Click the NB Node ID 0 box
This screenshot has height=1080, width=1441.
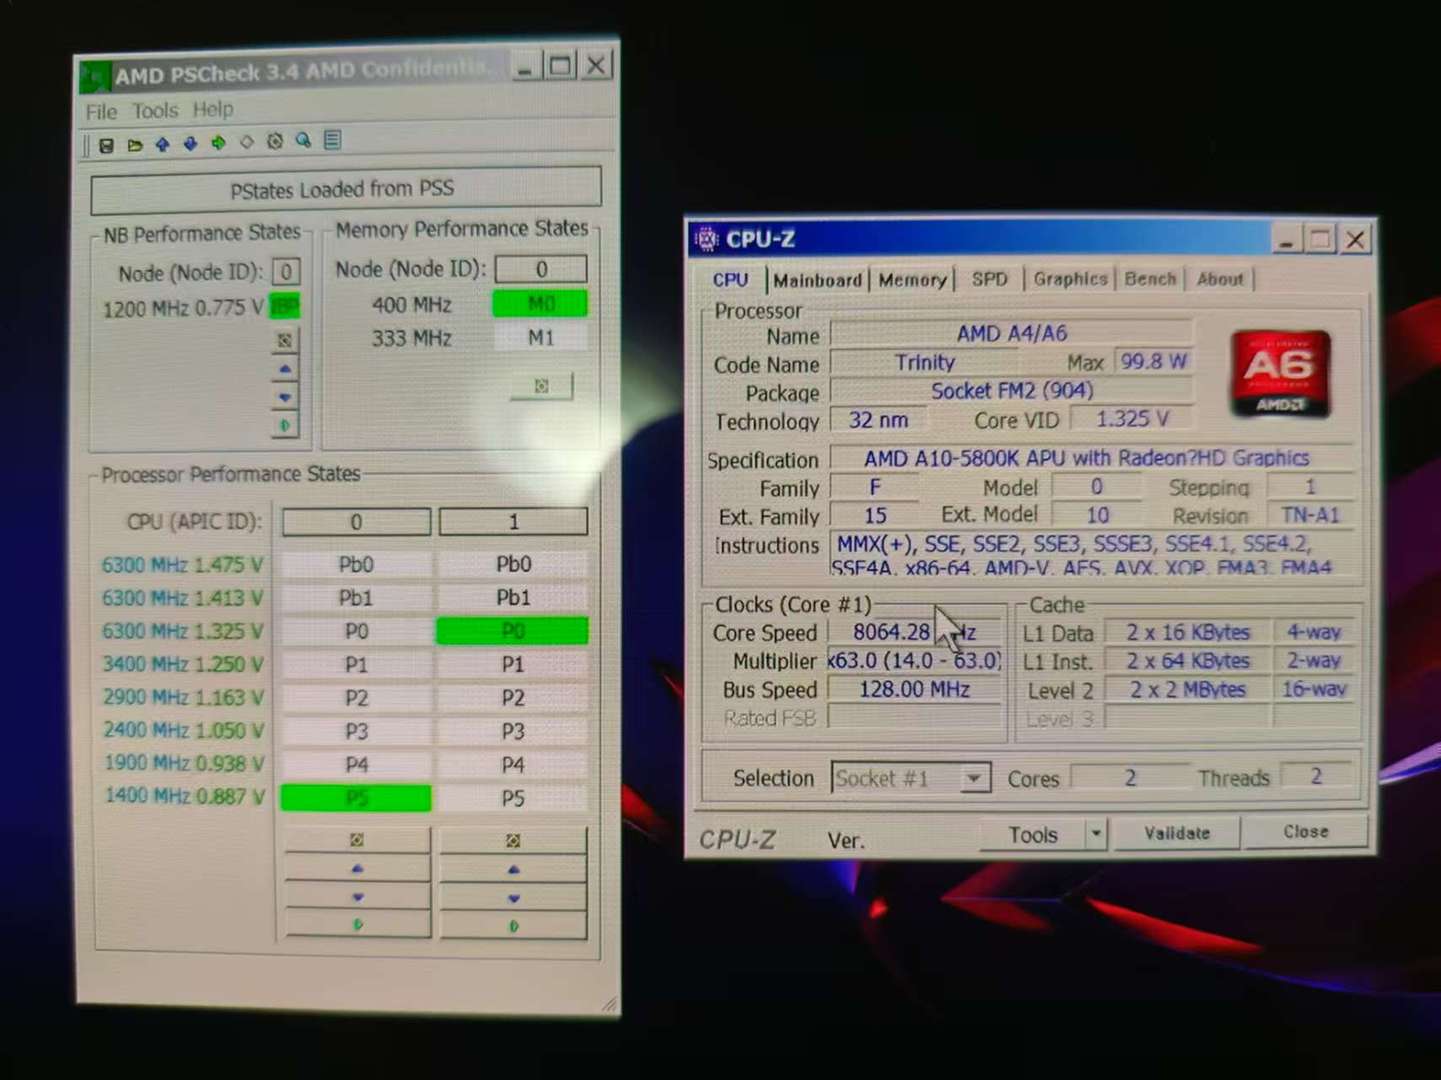point(286,272)
